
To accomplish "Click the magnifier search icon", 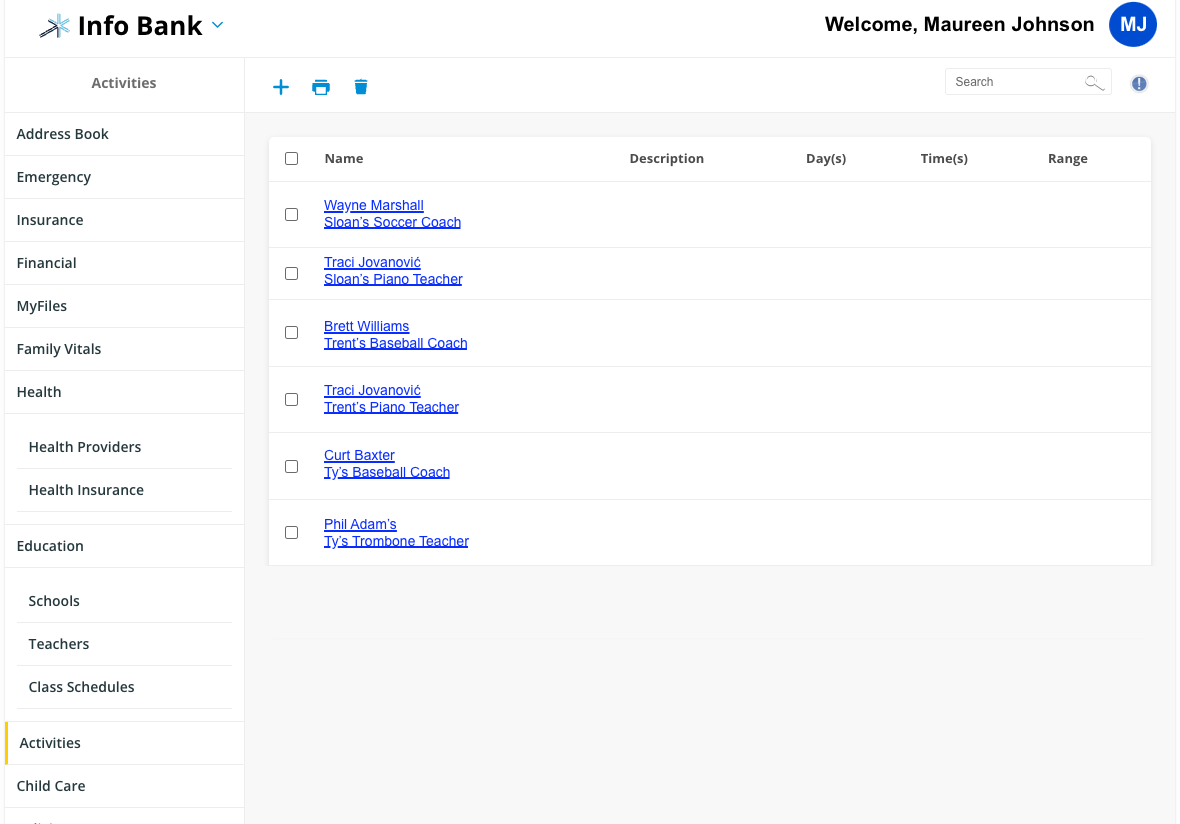I will (1094, 83).
